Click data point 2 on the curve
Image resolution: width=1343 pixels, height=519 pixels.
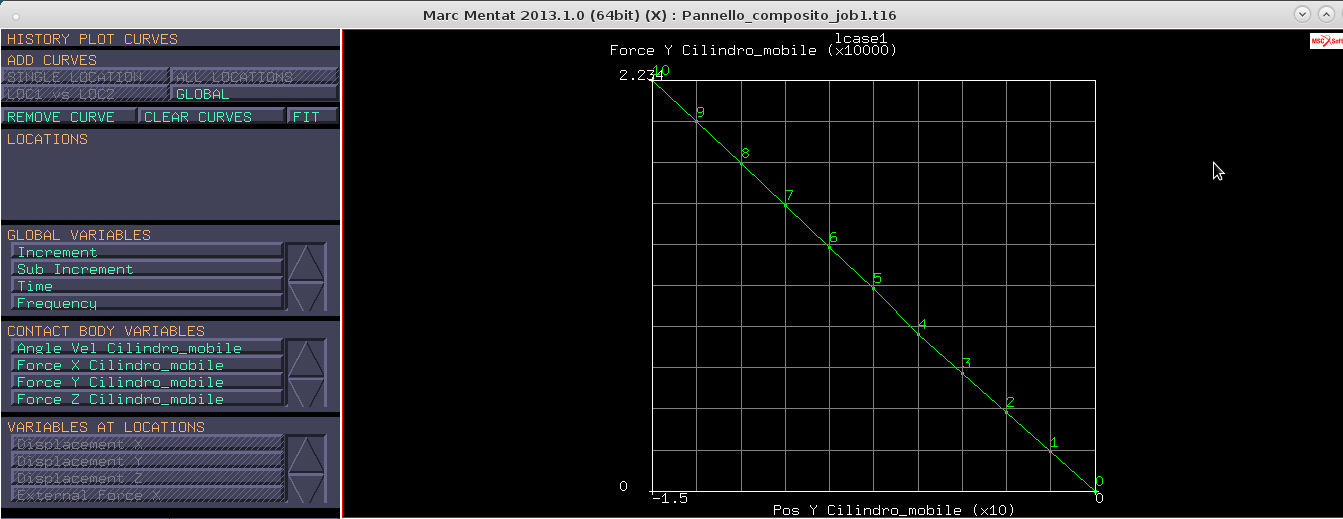[x=1006, y=410]
